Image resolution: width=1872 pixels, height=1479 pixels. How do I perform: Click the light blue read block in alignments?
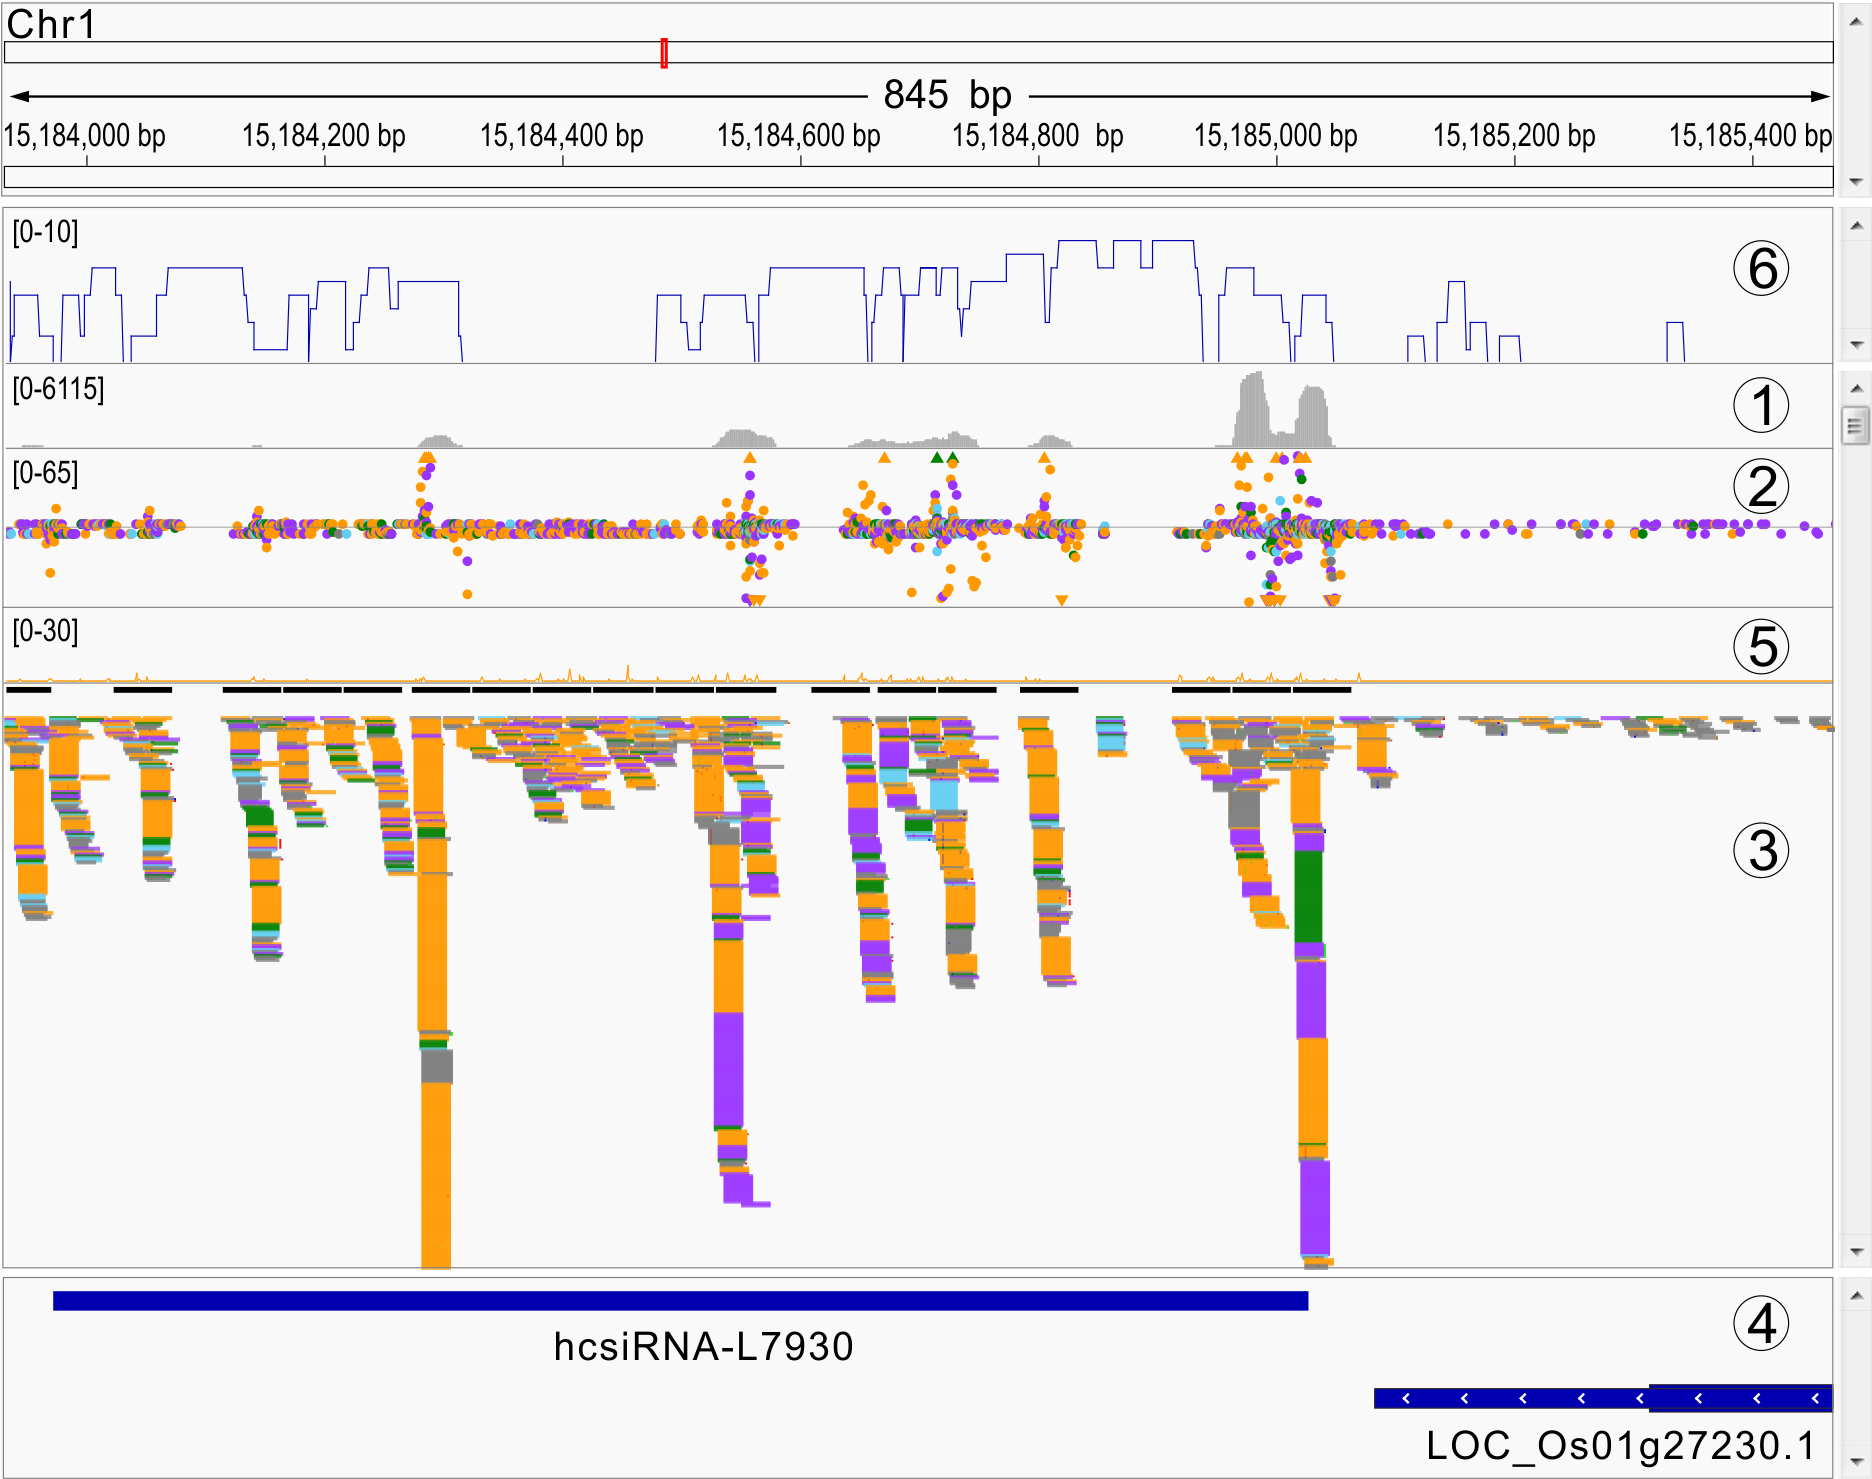[943, 795]
